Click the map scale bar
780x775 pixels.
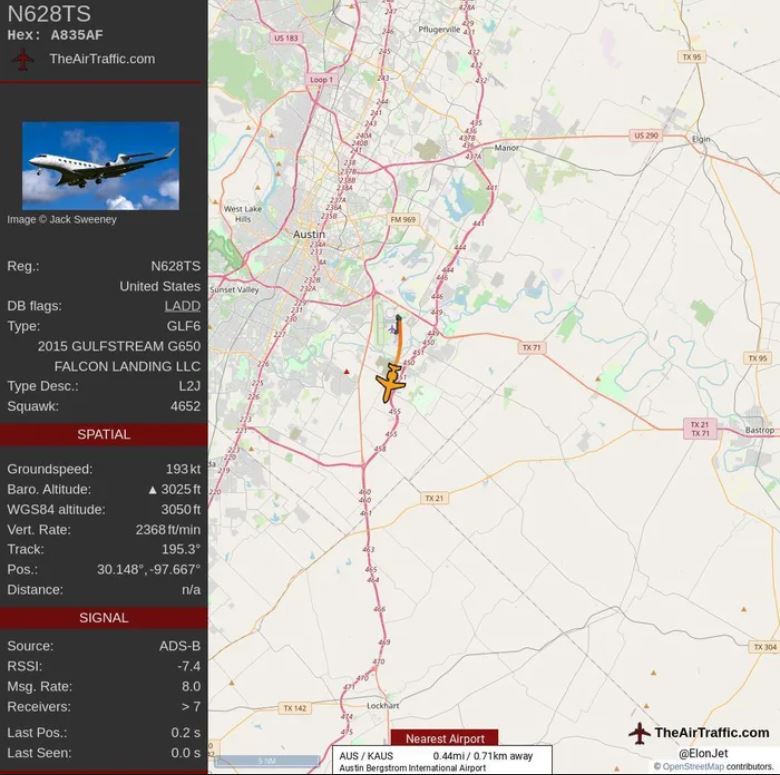[268, 761]
